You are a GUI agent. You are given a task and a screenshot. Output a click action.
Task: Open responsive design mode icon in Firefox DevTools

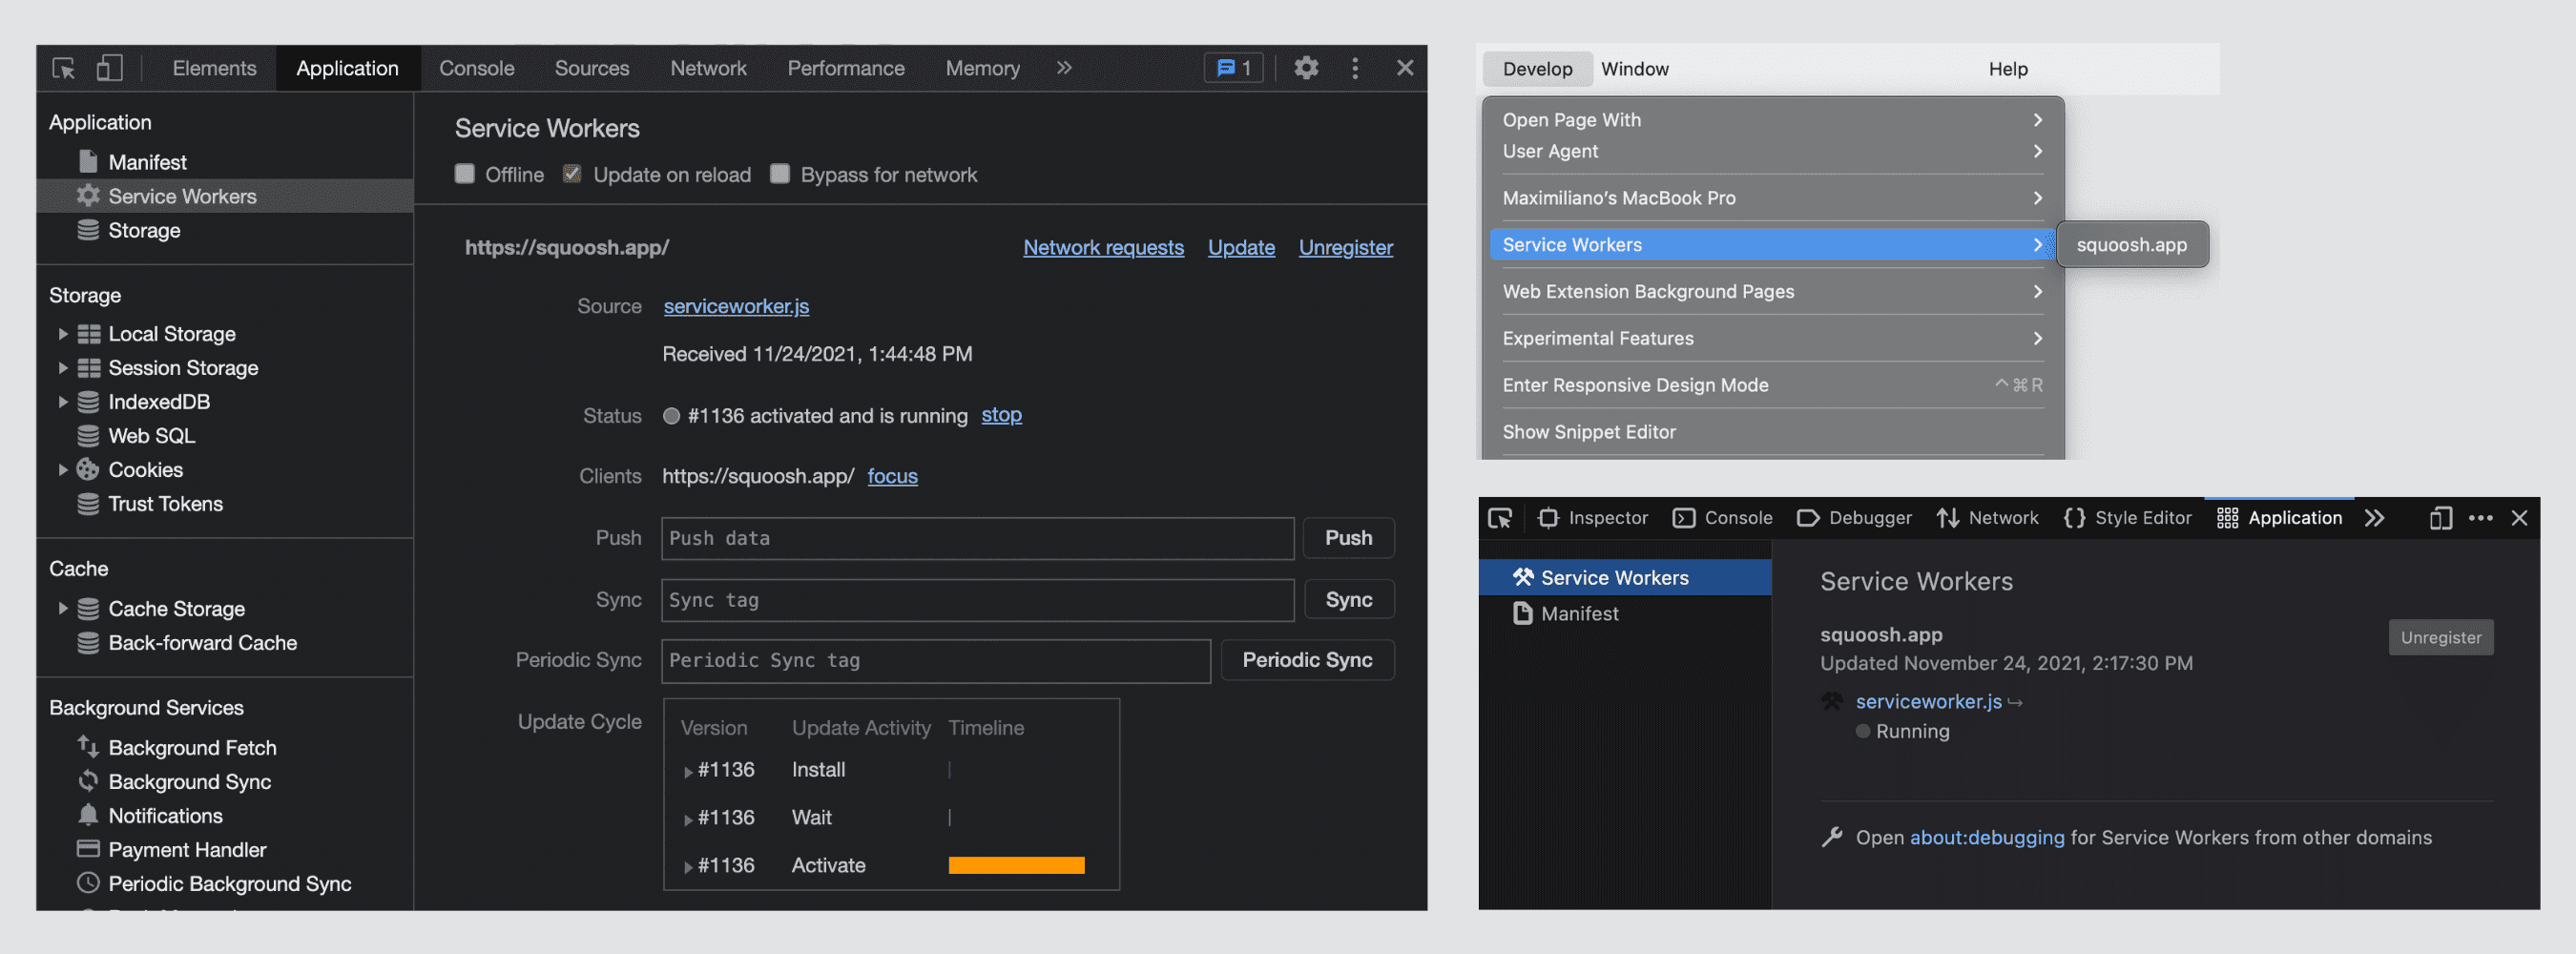click(2440, 518)
